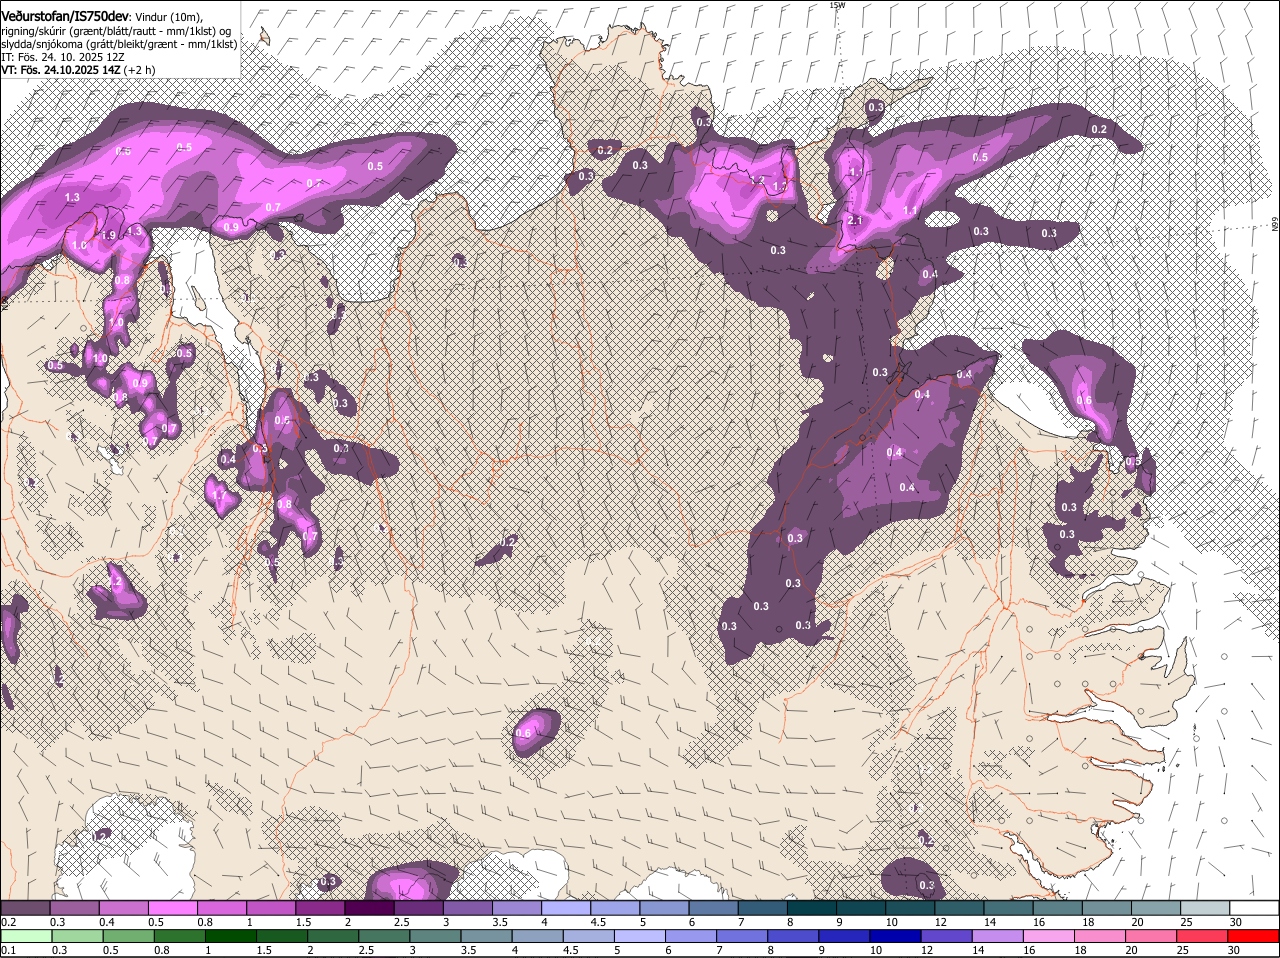This screenshot has width=1280, height=958.
Task: Click the upper scale's 1.5 swatch
Action: (x=319, y=907)
